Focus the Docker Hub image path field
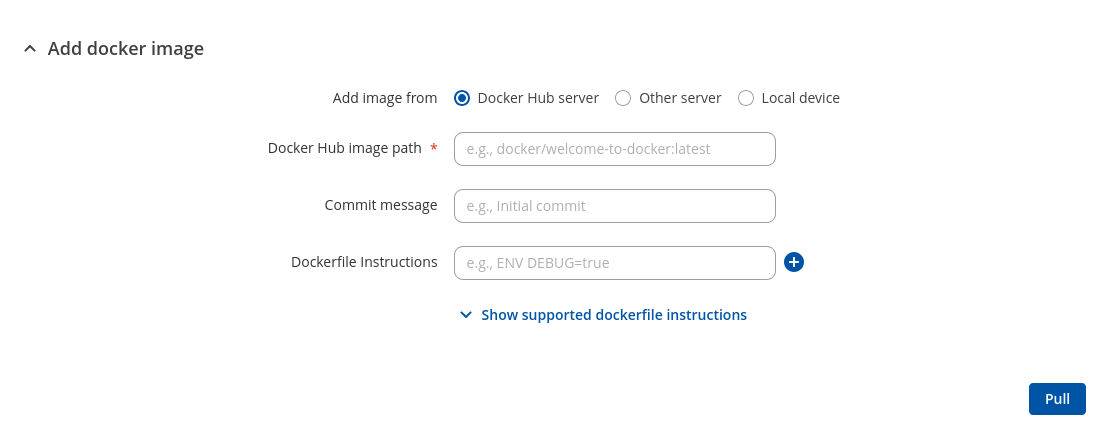The height and width of the screenshot is (447, 1102). [x=615, y=149]
